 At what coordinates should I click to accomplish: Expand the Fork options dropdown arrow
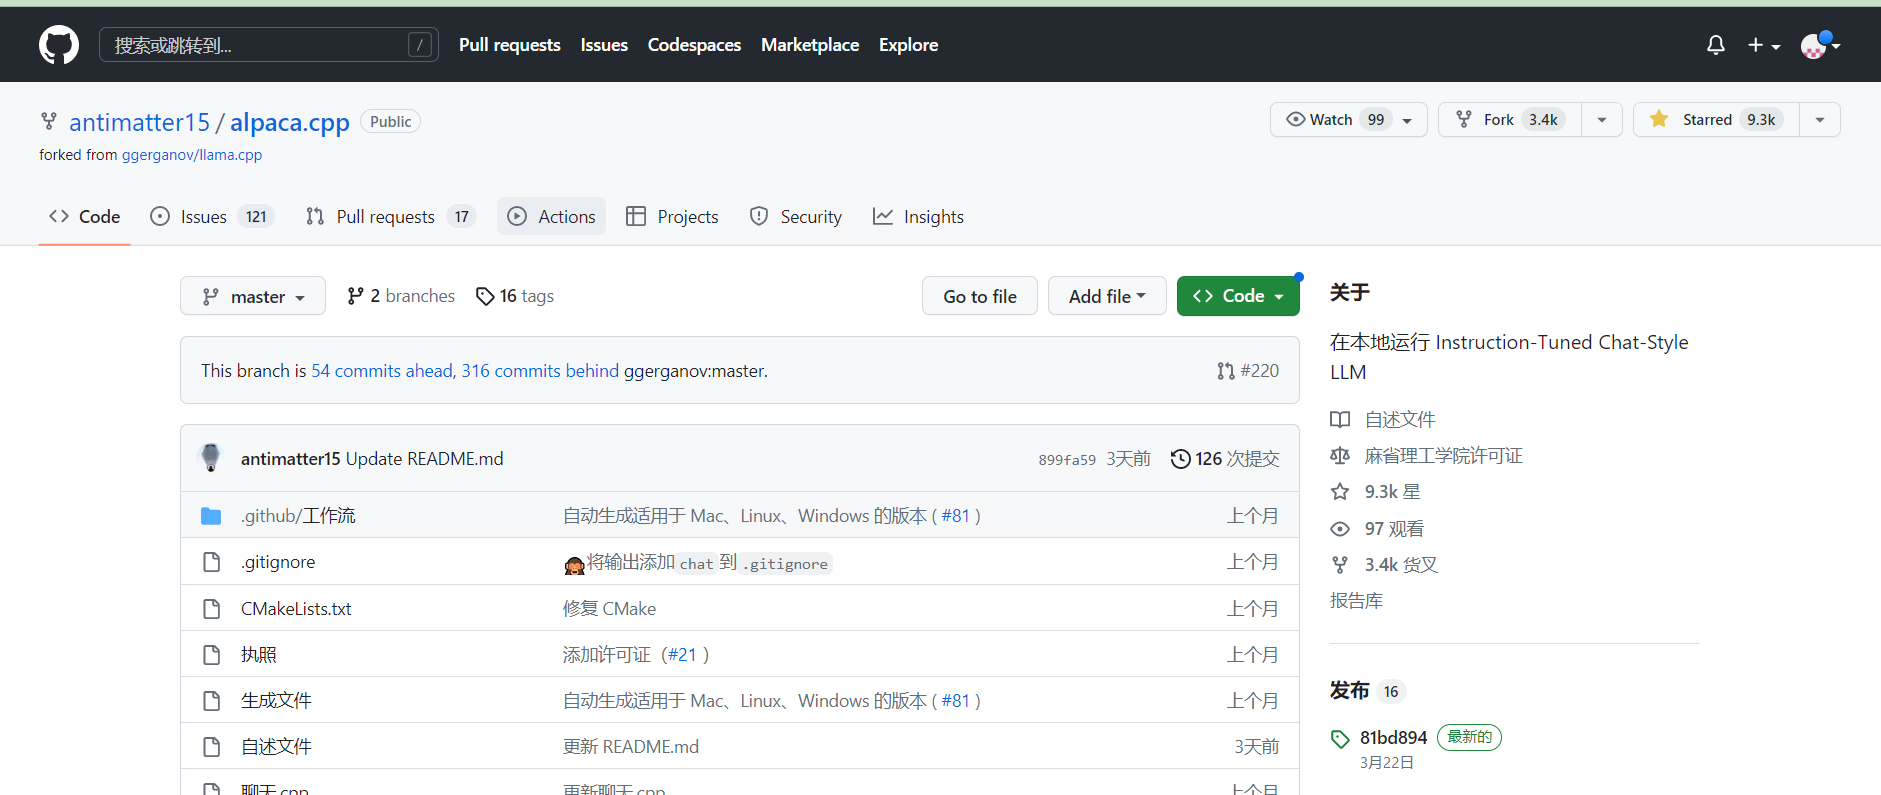(x=1602, y=120)
